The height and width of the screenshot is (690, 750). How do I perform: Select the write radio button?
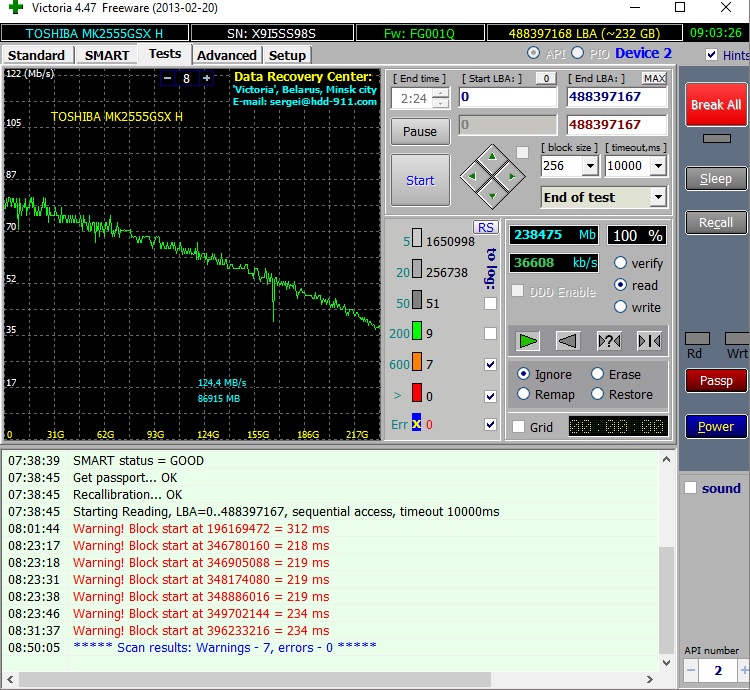(620, 307)
